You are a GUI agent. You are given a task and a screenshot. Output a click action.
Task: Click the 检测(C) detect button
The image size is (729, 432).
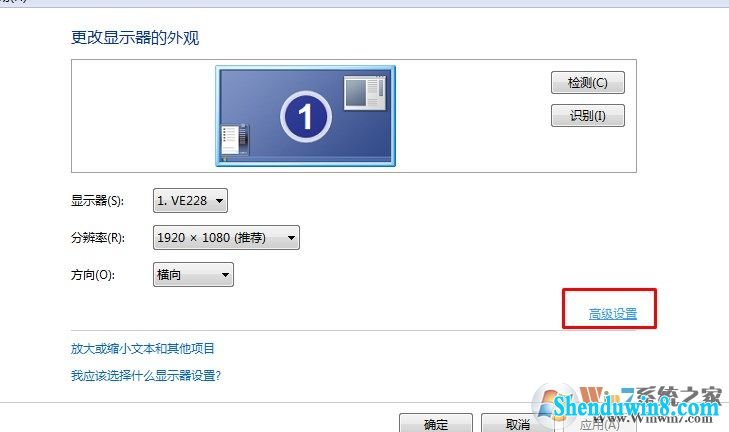tap(588, 83)
